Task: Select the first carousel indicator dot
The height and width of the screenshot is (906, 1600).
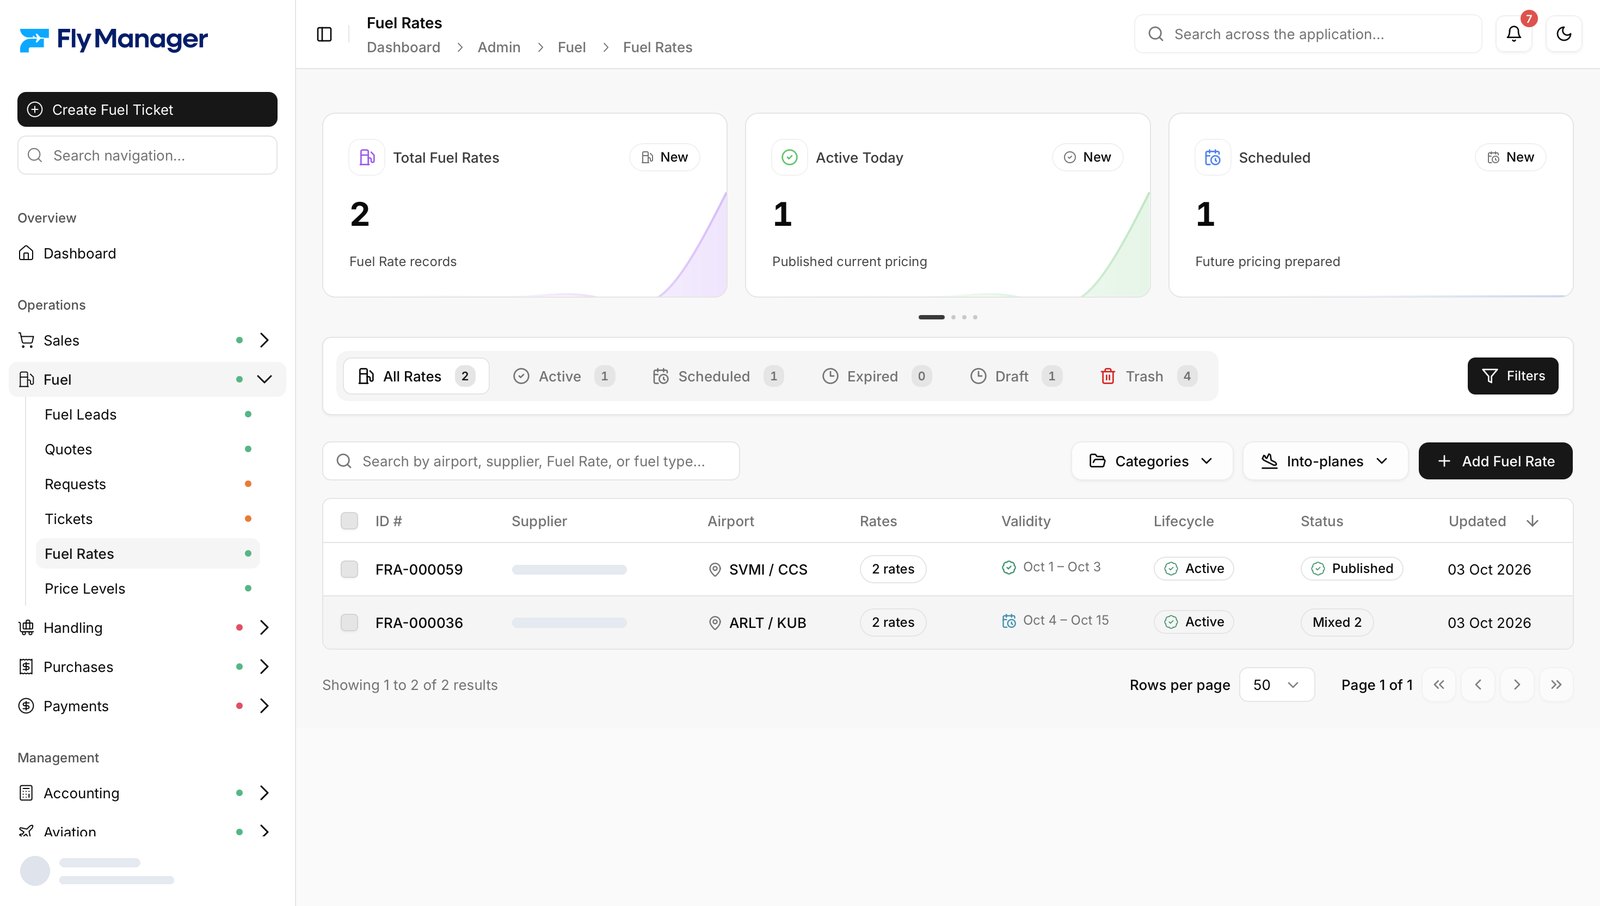Action: tap(931, 317)
